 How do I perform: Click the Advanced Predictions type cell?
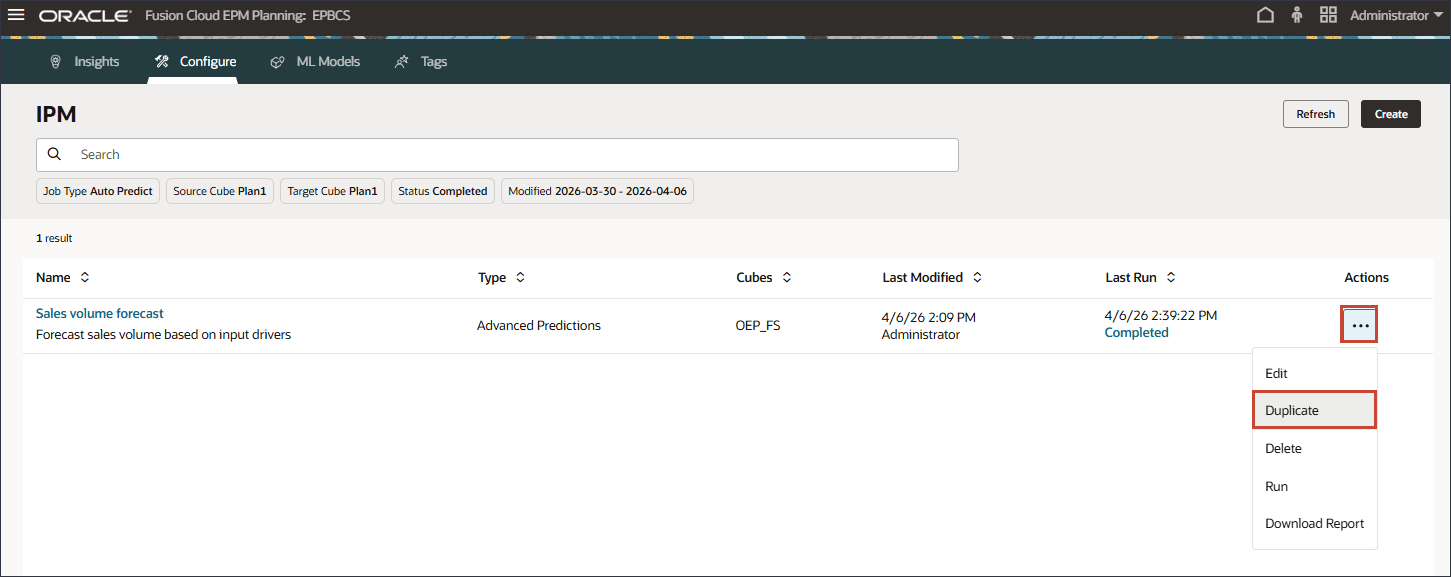pos(539,325)
